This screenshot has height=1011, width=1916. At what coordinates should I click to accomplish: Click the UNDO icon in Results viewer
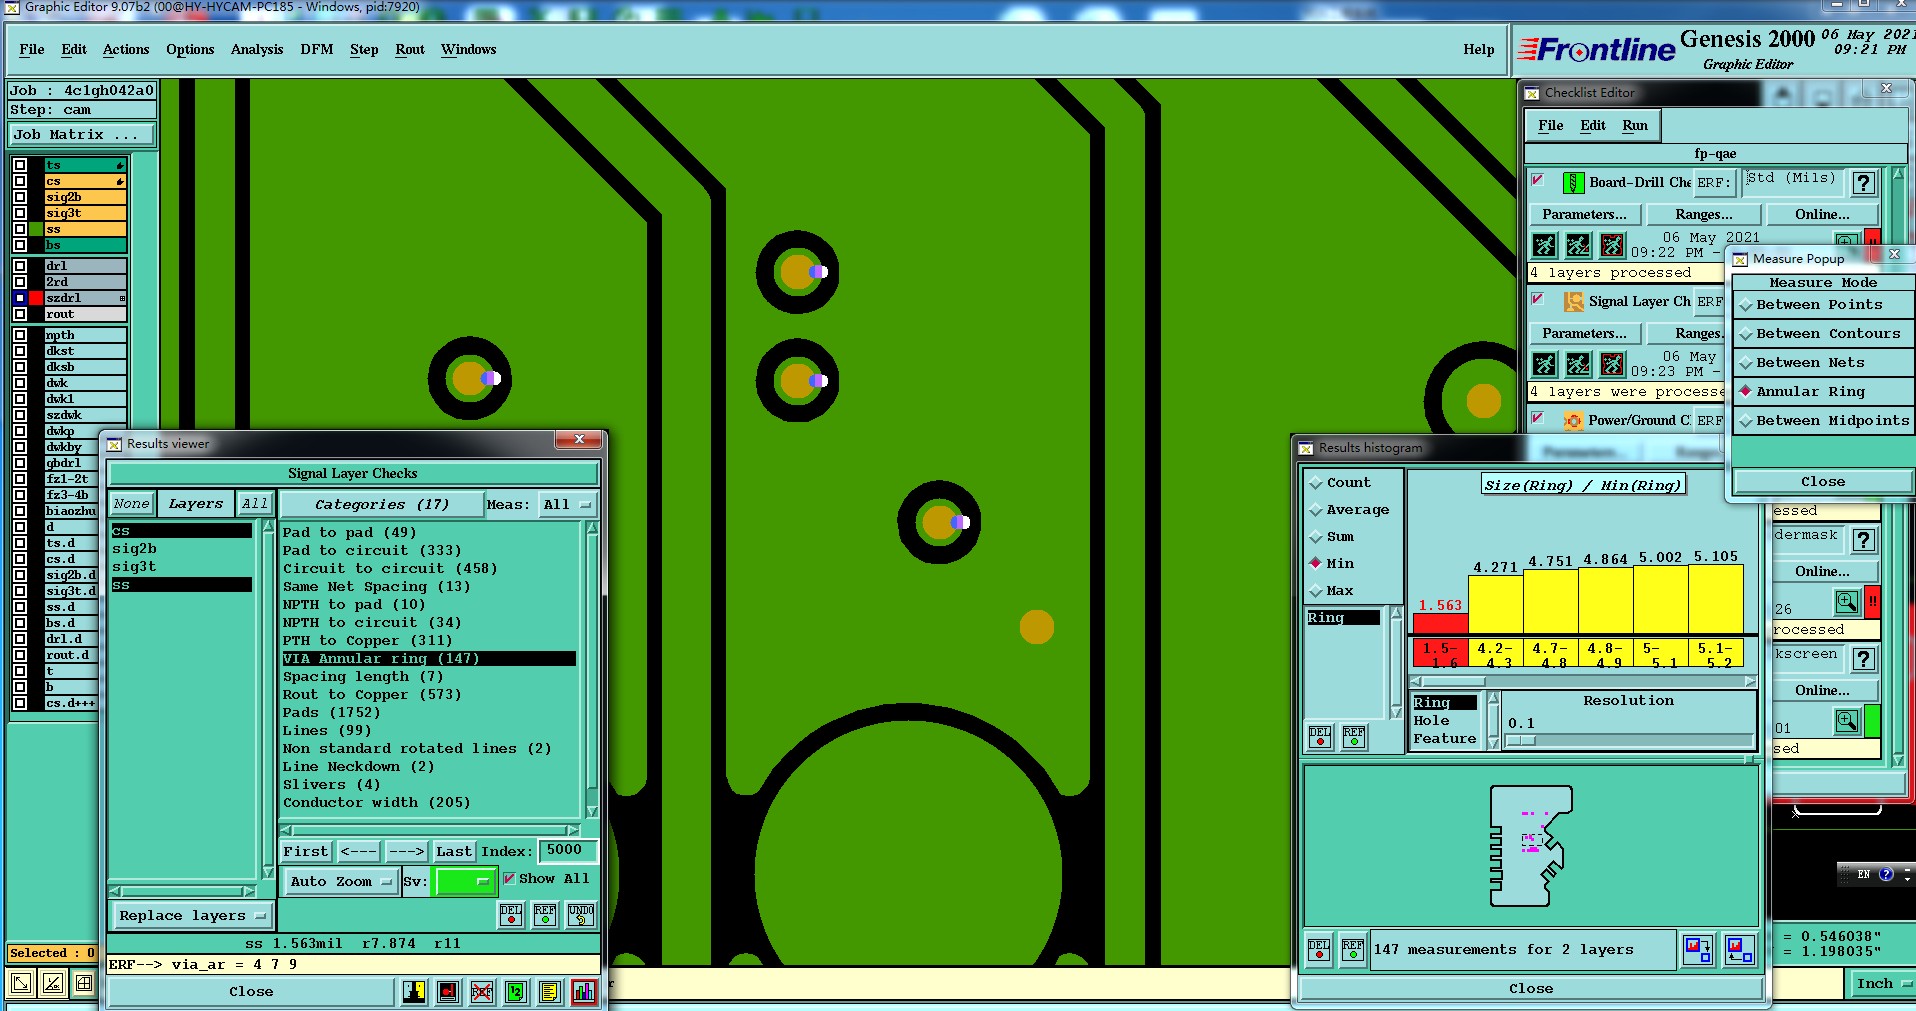[x=581, y=914]
